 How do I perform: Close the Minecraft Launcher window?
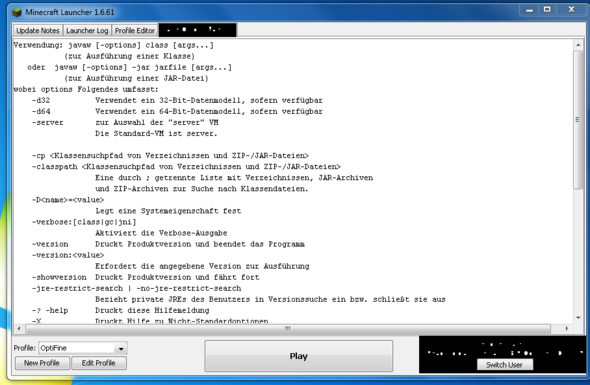pyautogui.click(x=571, y=10)
